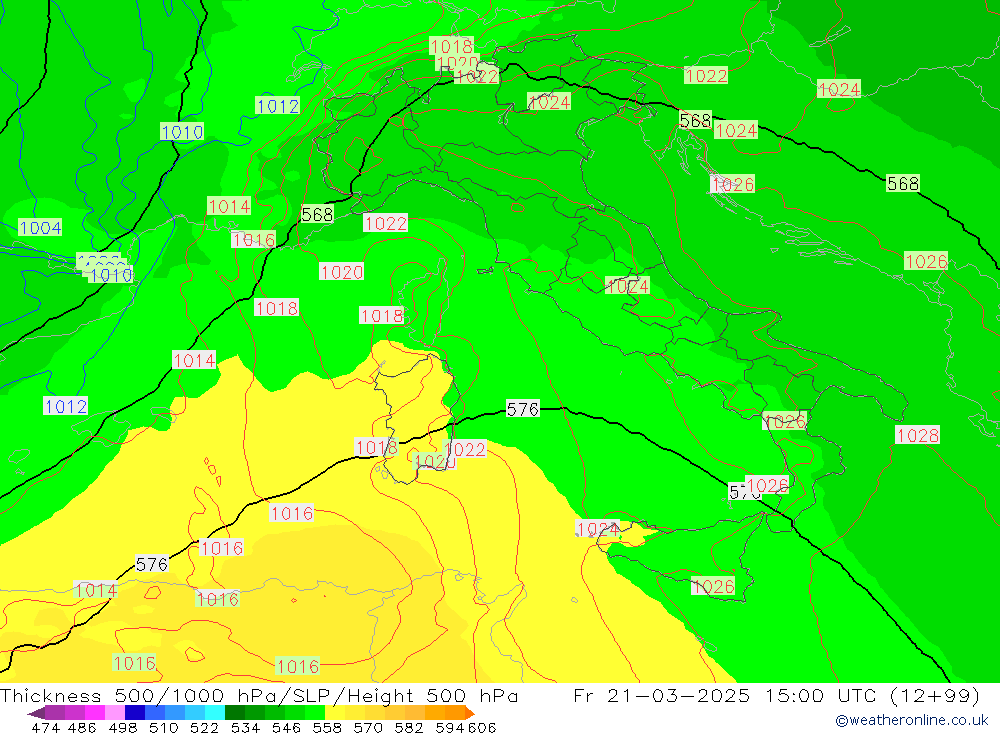Pick the bright yellow swatch after 558
The width and height of the screenshot is (1000, 733).
(x=335, y=713)
